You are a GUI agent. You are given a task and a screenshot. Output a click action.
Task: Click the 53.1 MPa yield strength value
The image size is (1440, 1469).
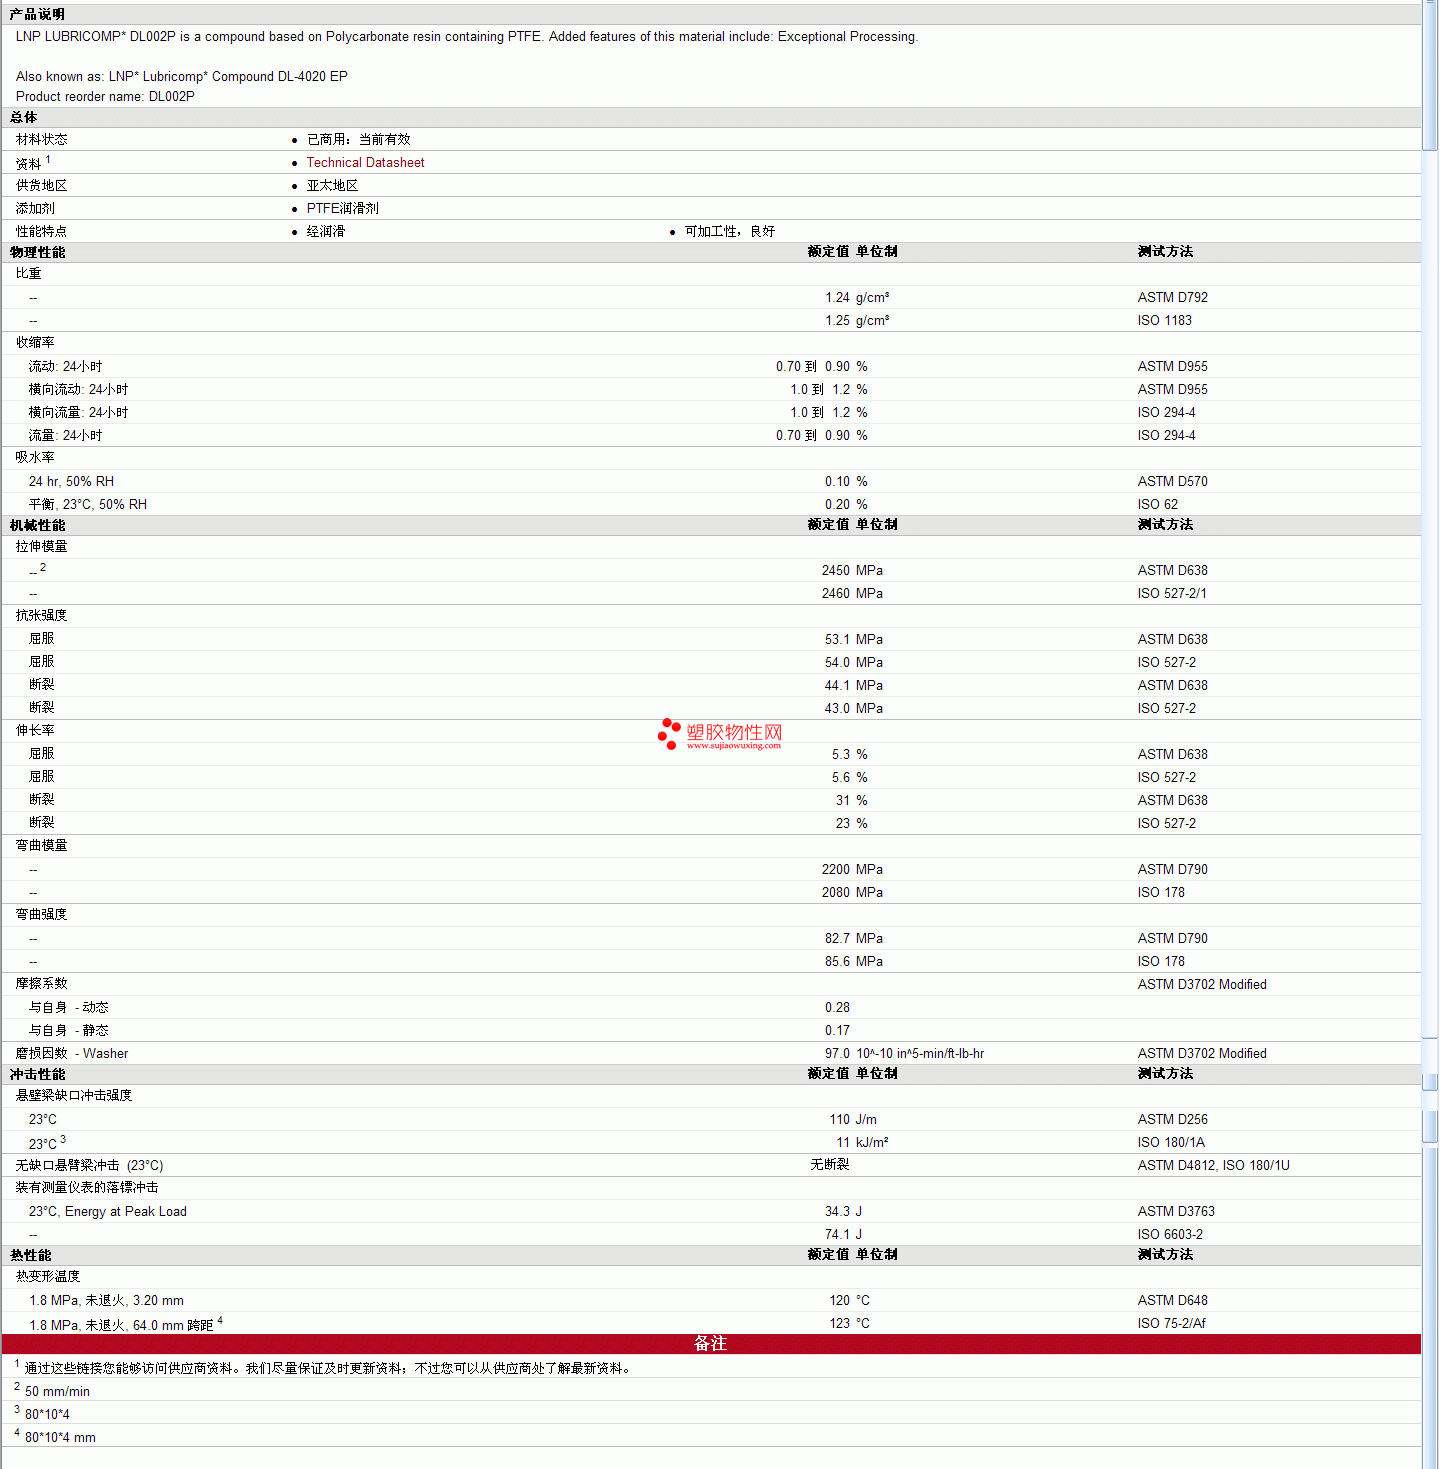click(854, 639)
